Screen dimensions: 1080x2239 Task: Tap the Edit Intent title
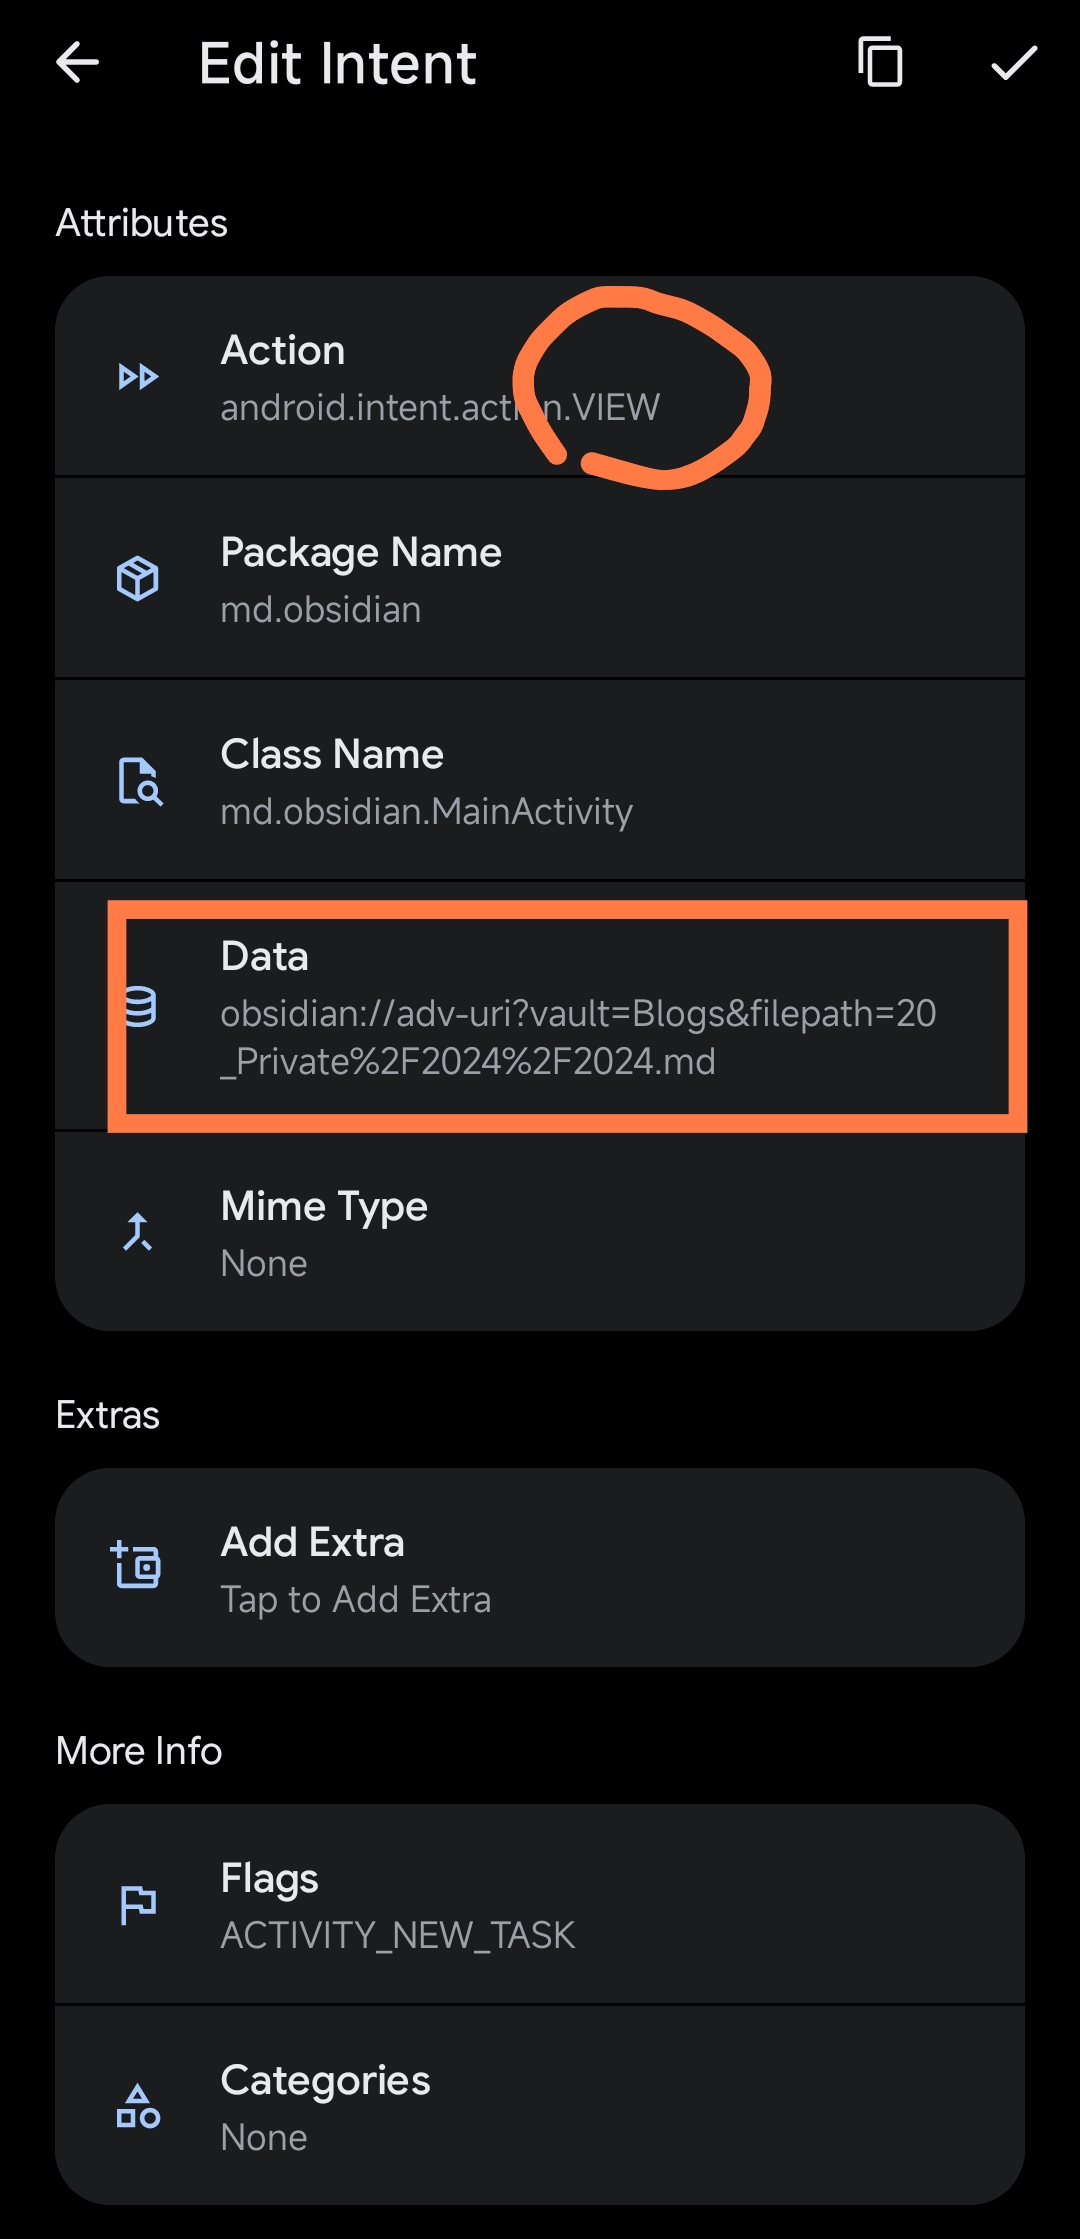pyautogui.click(x=337, y=64)
